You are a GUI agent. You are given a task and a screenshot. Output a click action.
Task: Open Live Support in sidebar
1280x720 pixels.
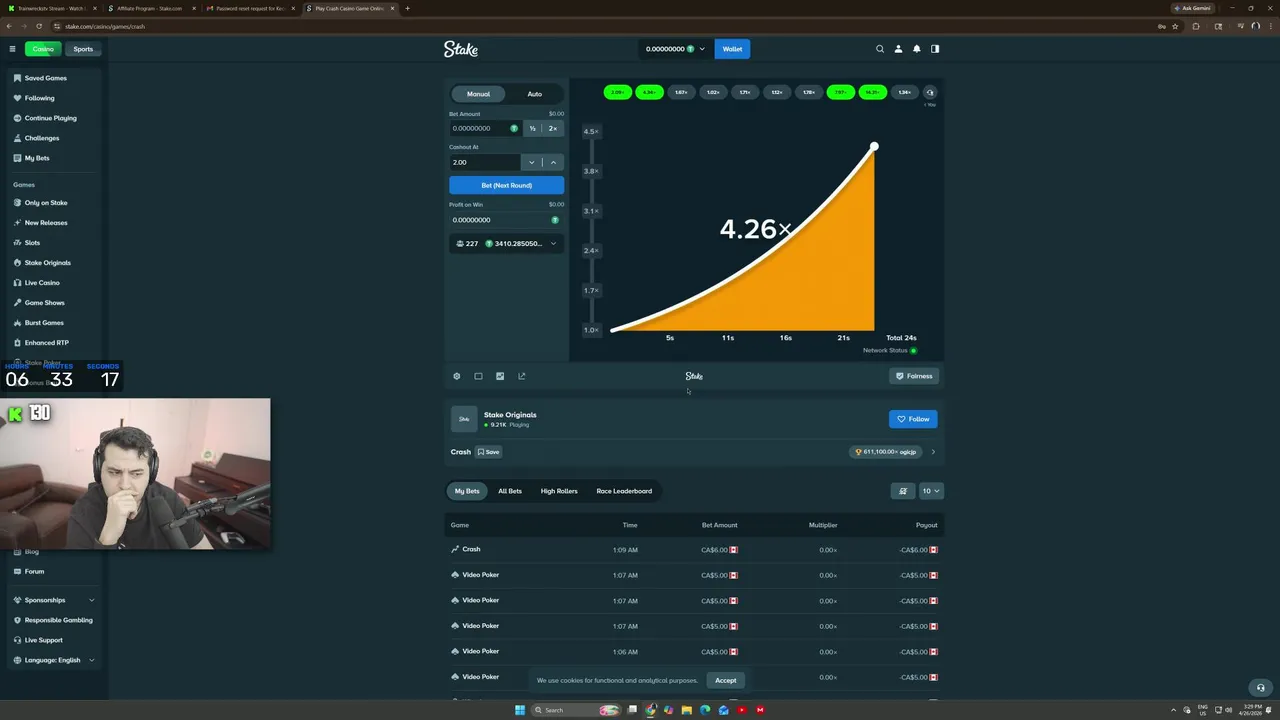click(43, 640)
